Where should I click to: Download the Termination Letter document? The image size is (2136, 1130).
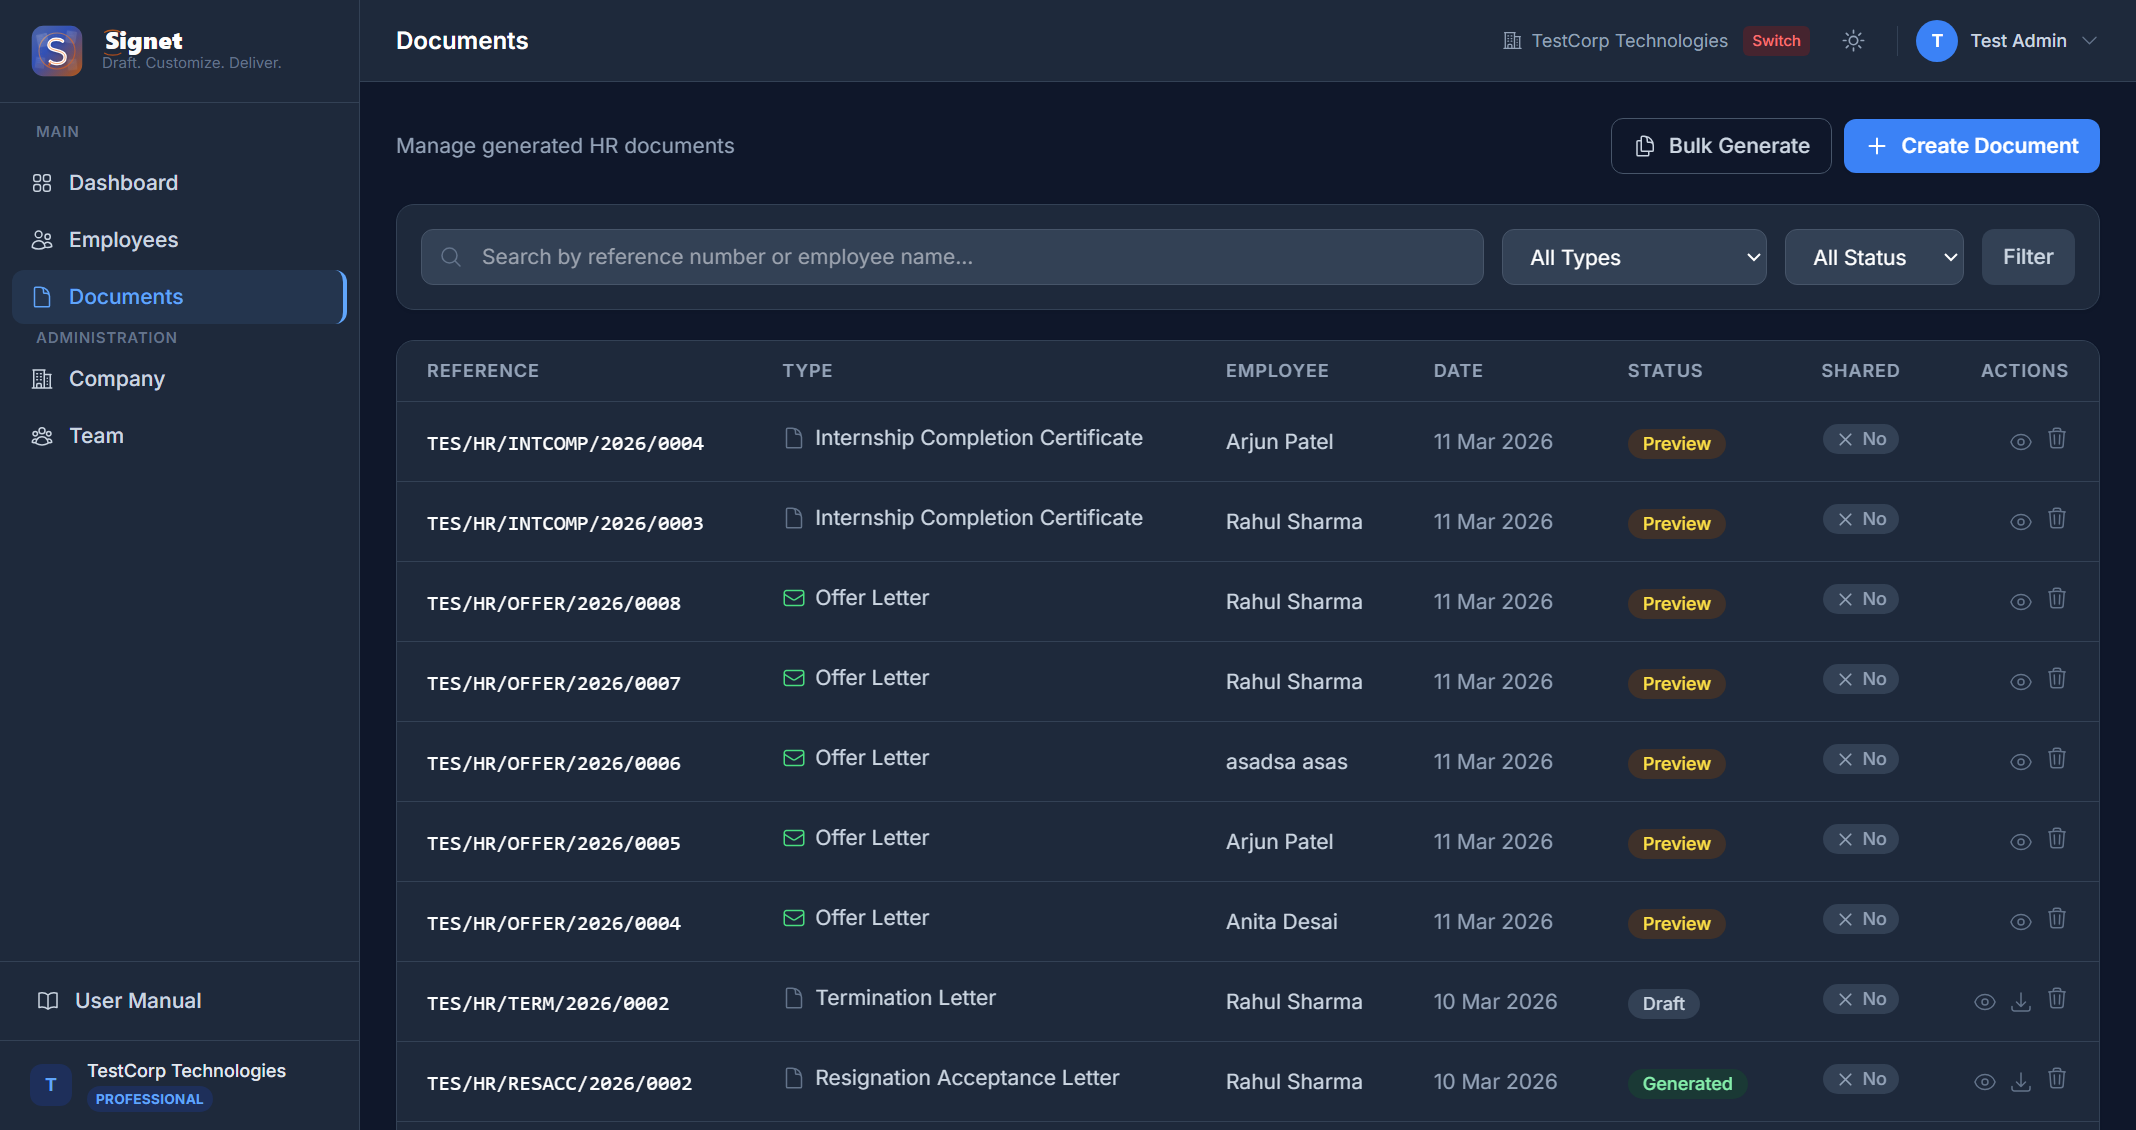coord(2021,1001)
